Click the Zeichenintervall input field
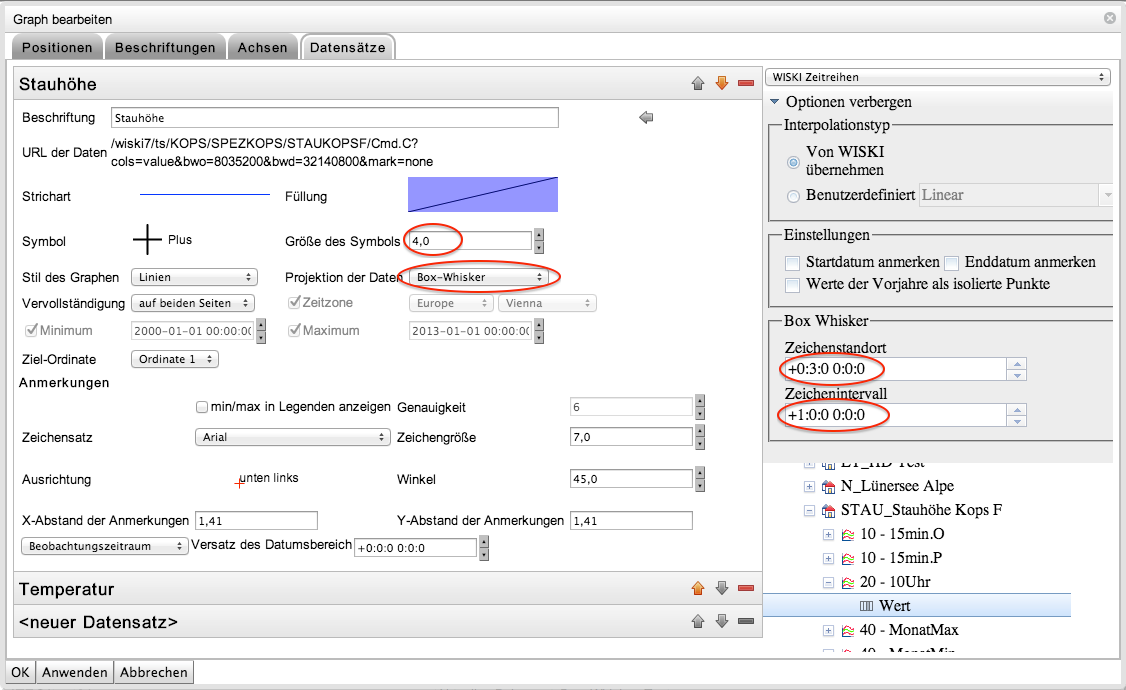Image resolution: width=1126 pixels, height=690 pixels. click(x=893, y=415)
